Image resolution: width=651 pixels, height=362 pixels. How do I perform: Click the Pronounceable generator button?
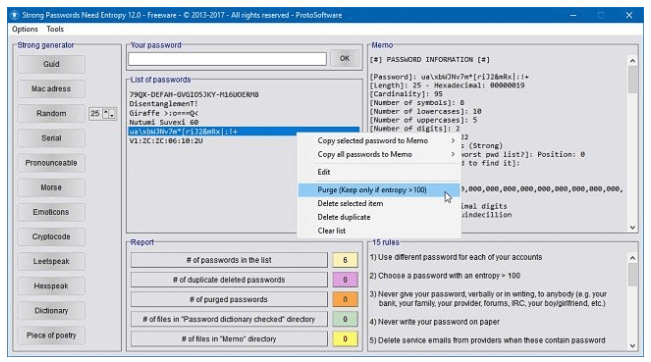tap(51, 163)
